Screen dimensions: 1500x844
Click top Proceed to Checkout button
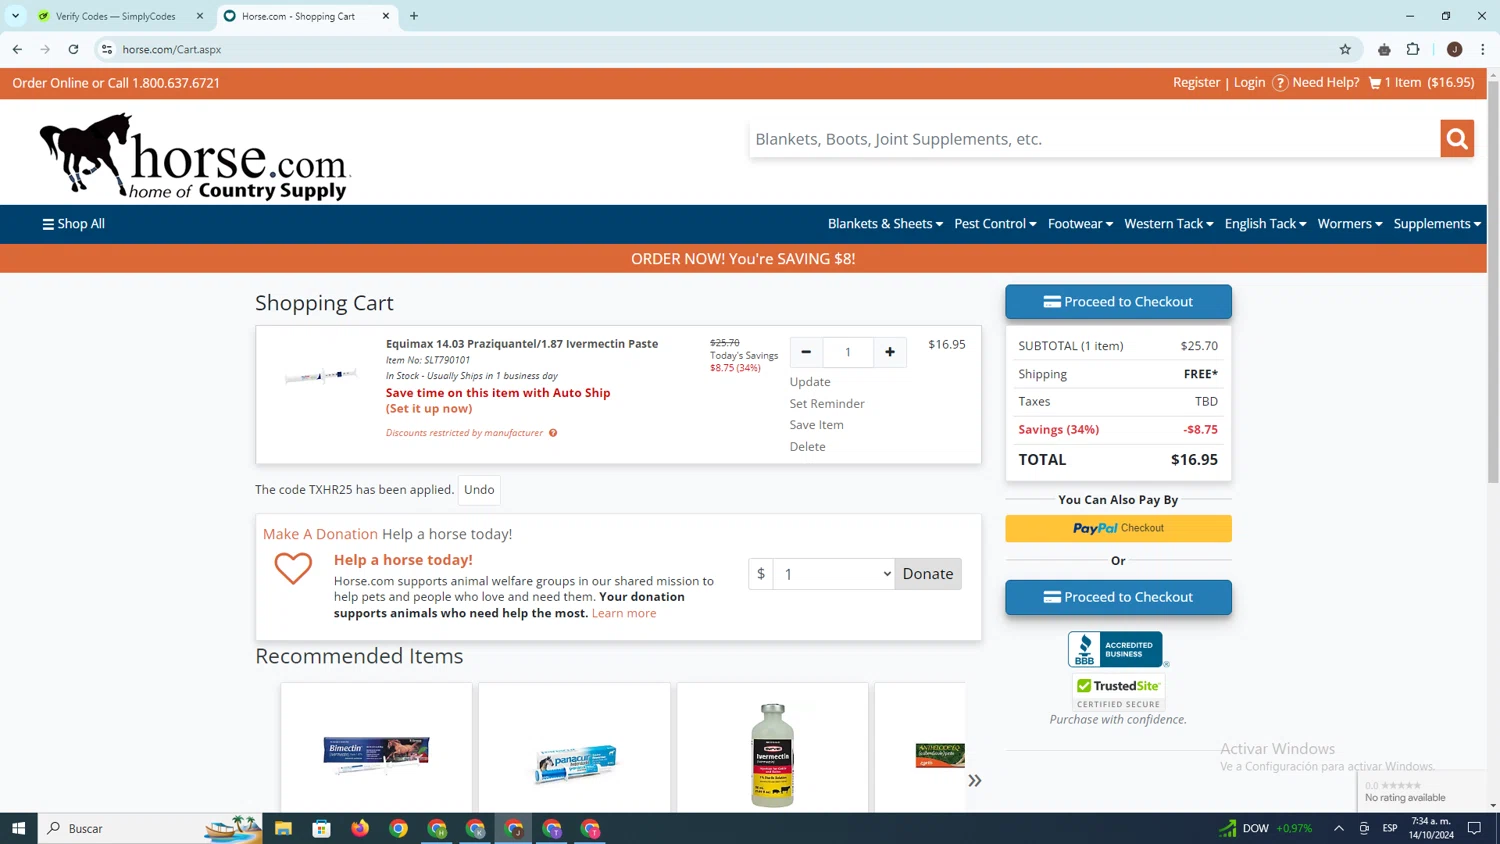pyautogui.click(x=1118, y=302)
